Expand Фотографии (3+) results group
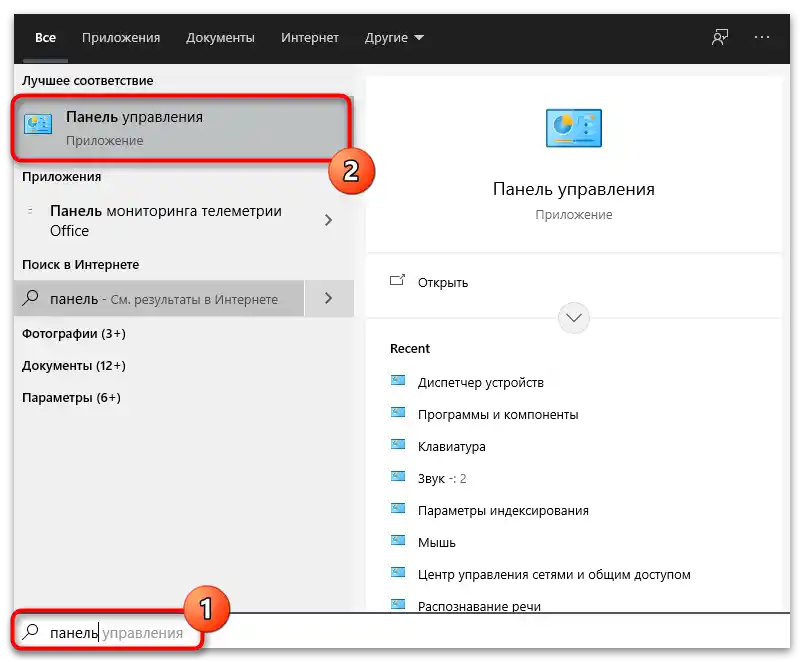 (x=74, y=334)
